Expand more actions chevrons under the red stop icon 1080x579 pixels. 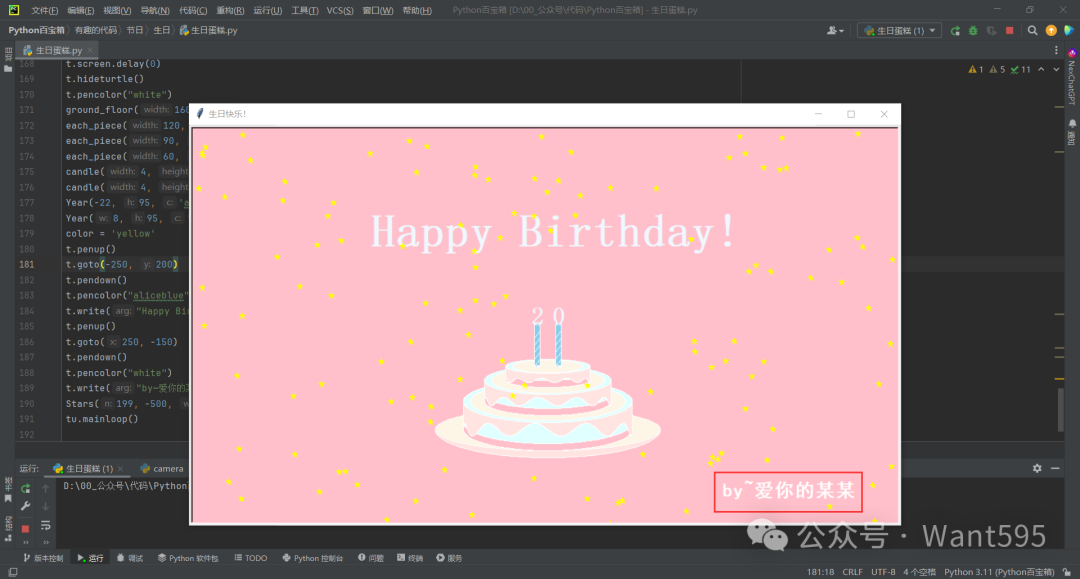coord(25,543)
